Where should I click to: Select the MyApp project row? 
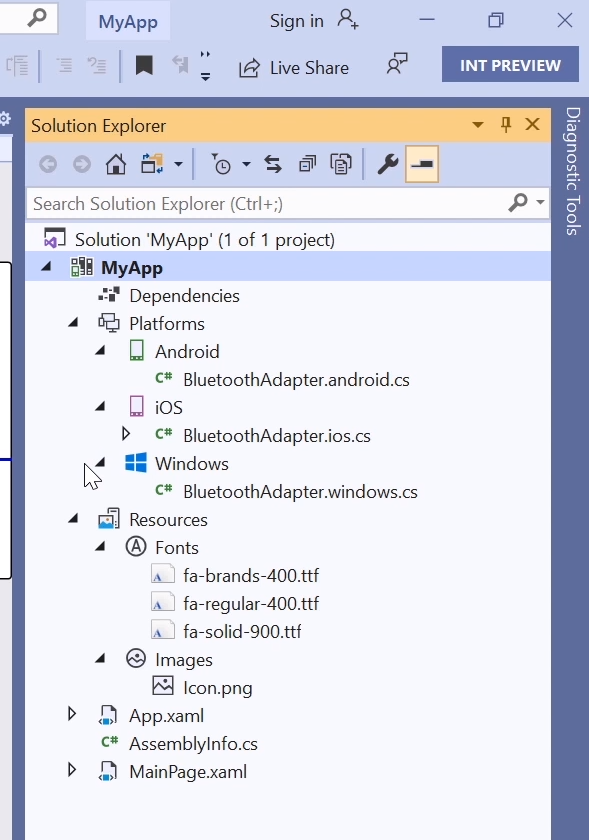tap(288, 267)
